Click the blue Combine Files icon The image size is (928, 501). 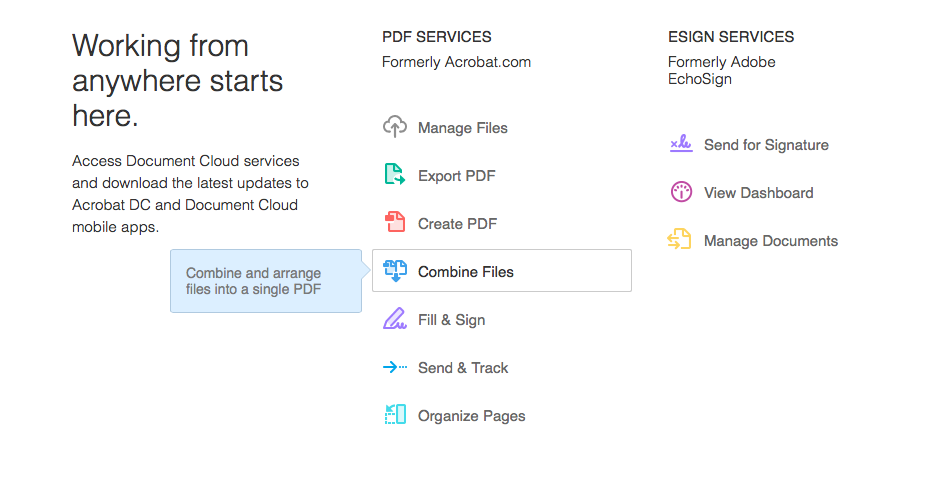395,271
